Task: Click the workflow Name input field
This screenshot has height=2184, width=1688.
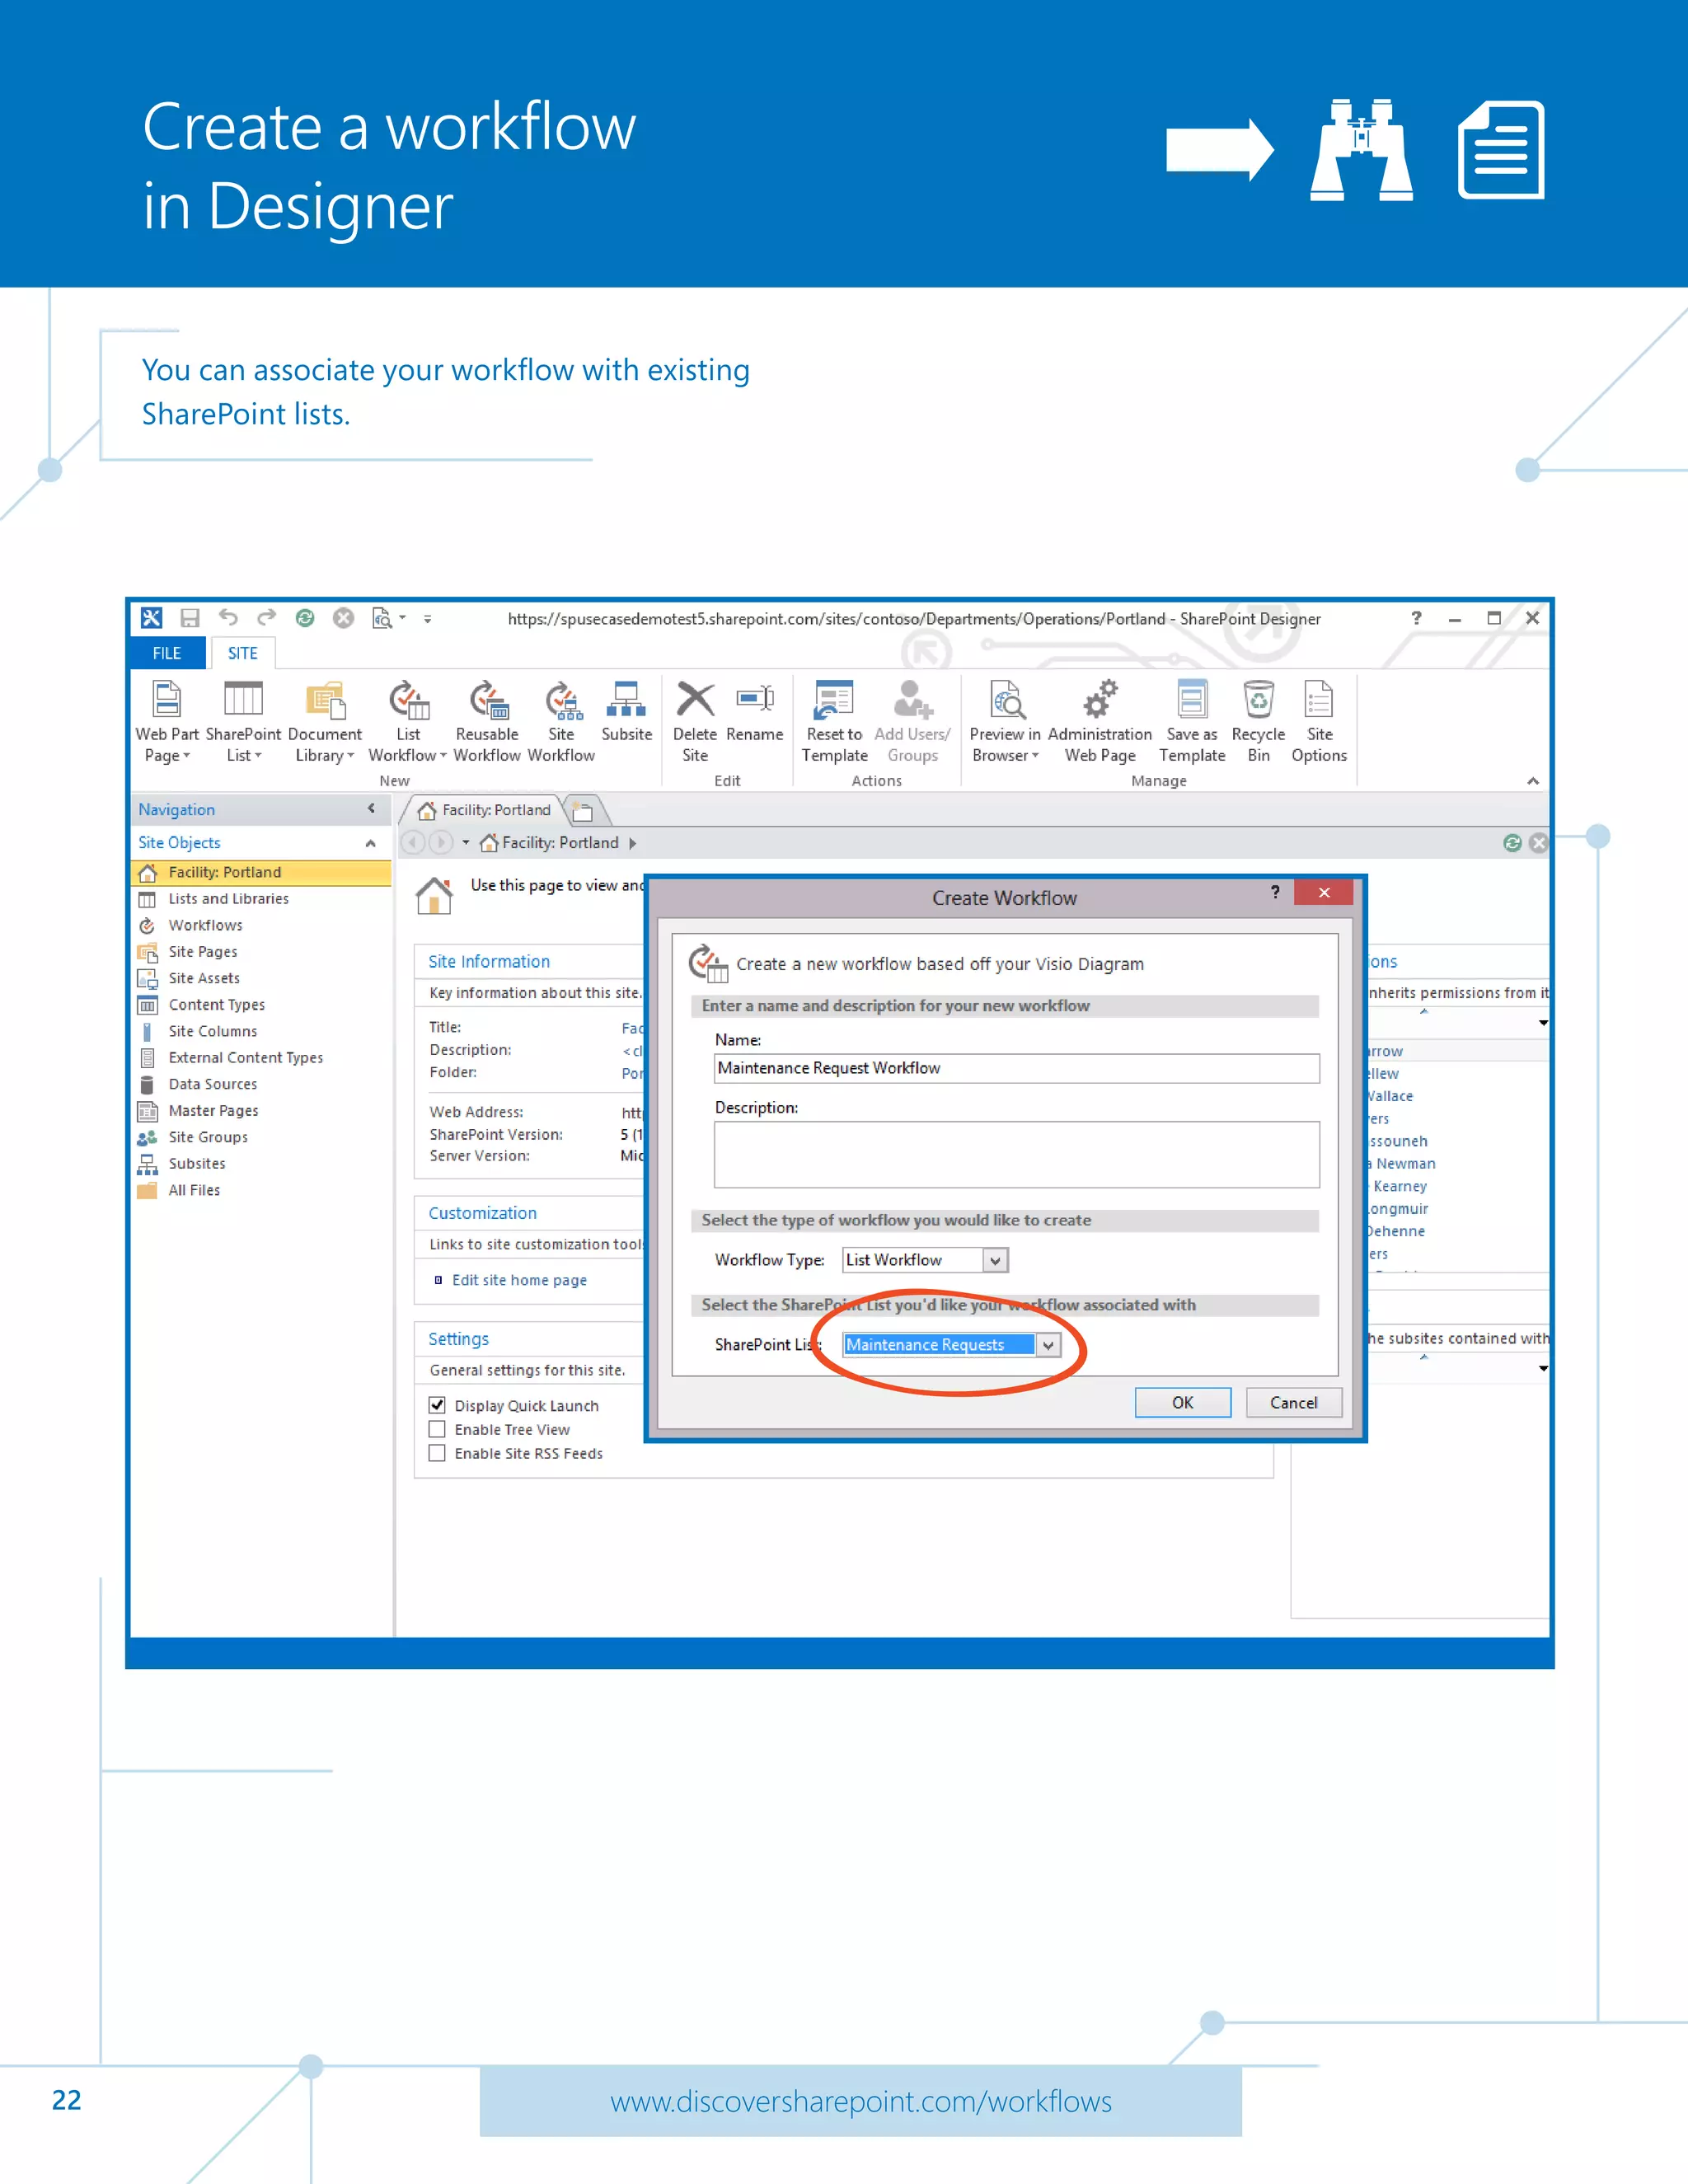Action: pos(1017,1068)
